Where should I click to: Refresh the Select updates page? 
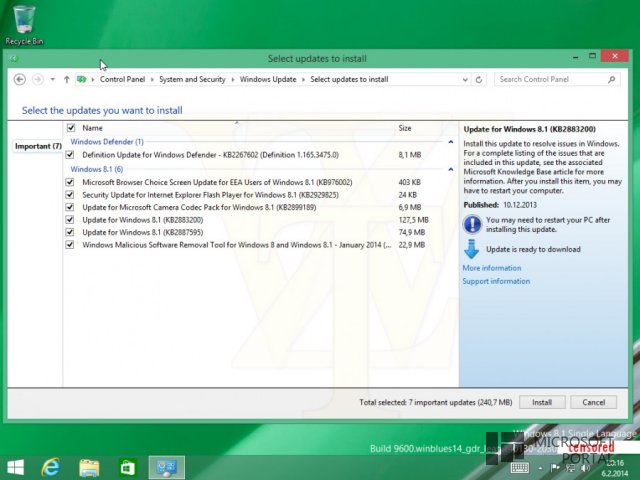click(479, 80)
